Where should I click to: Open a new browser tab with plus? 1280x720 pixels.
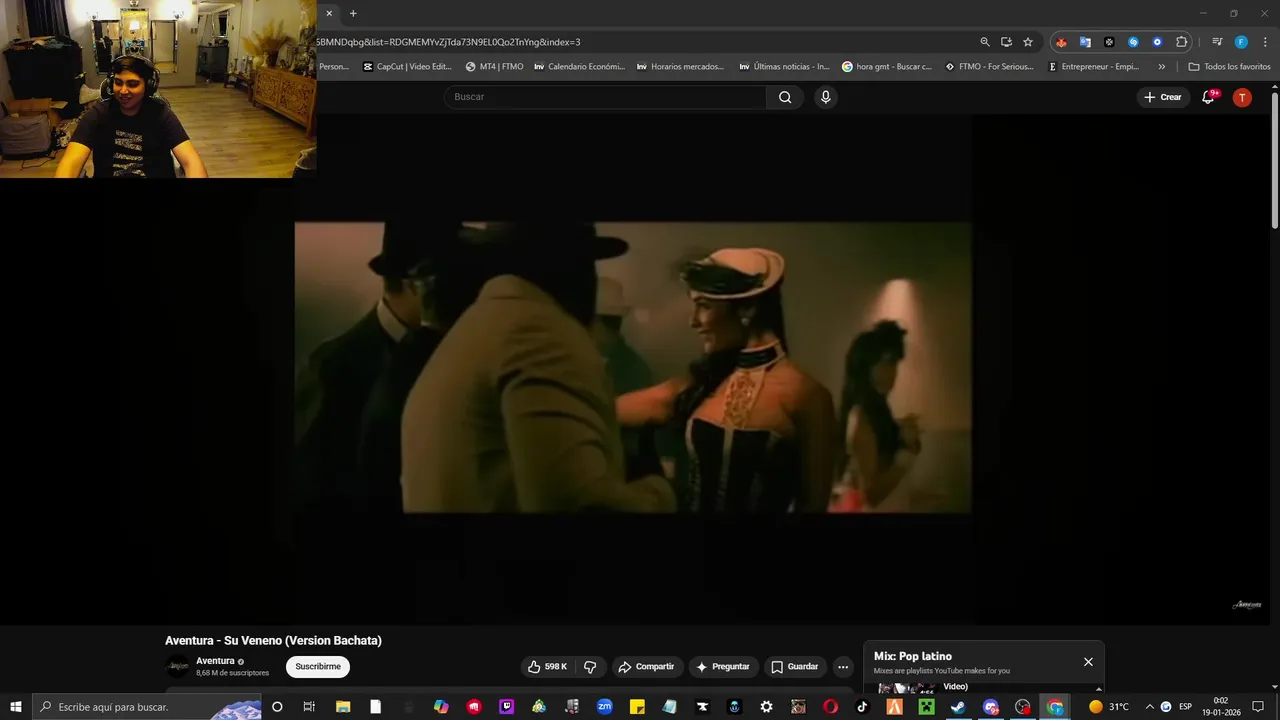click(353, 13)
